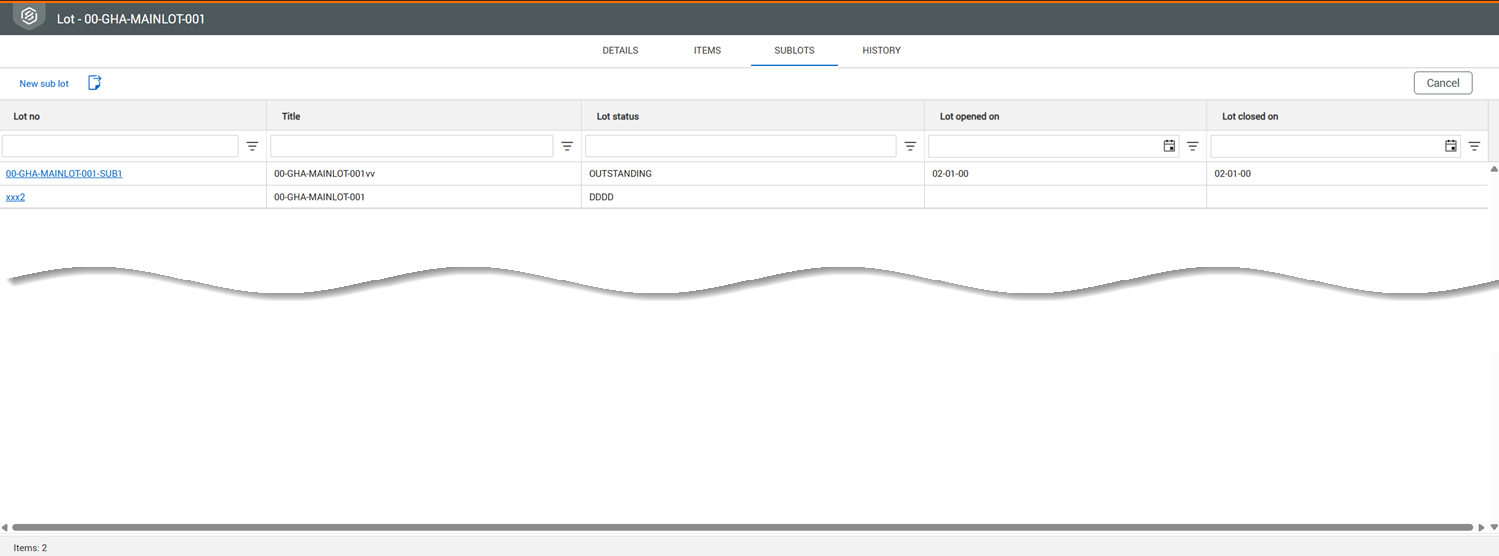The height and width of the screenshot is (556, 1499).
Task: Click the Lot no filter text field
Action: pyautogui.click(x=120, y=146)
